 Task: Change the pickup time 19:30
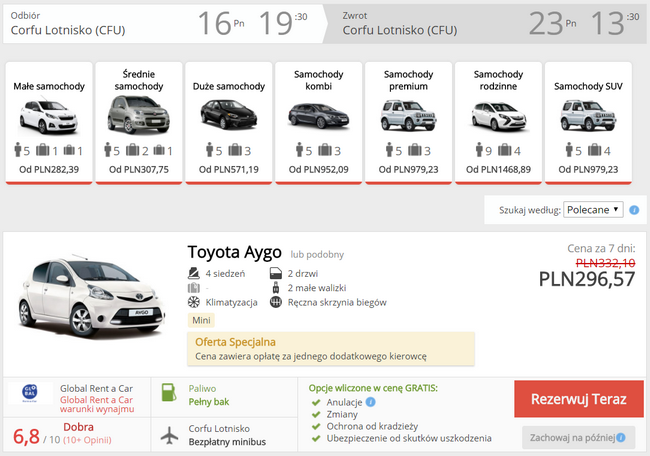(x=283, y=23)
